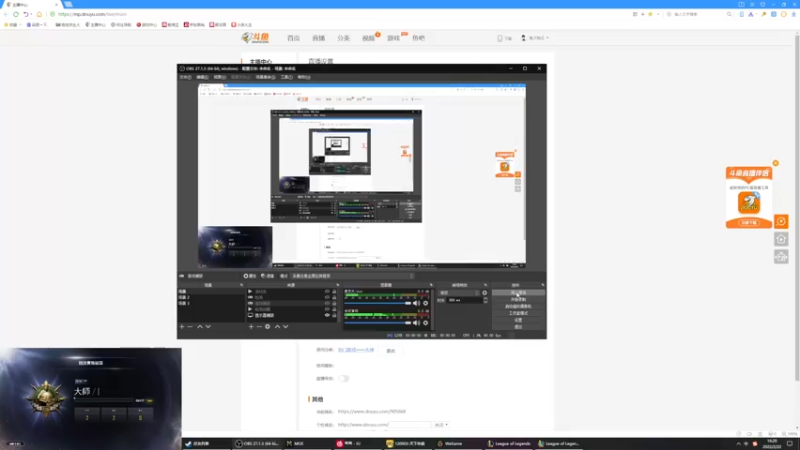The height and width of the screenshot is (450, 800).
Task: Click the Douyu companion app icon in ad
Action: pos(749,203)
